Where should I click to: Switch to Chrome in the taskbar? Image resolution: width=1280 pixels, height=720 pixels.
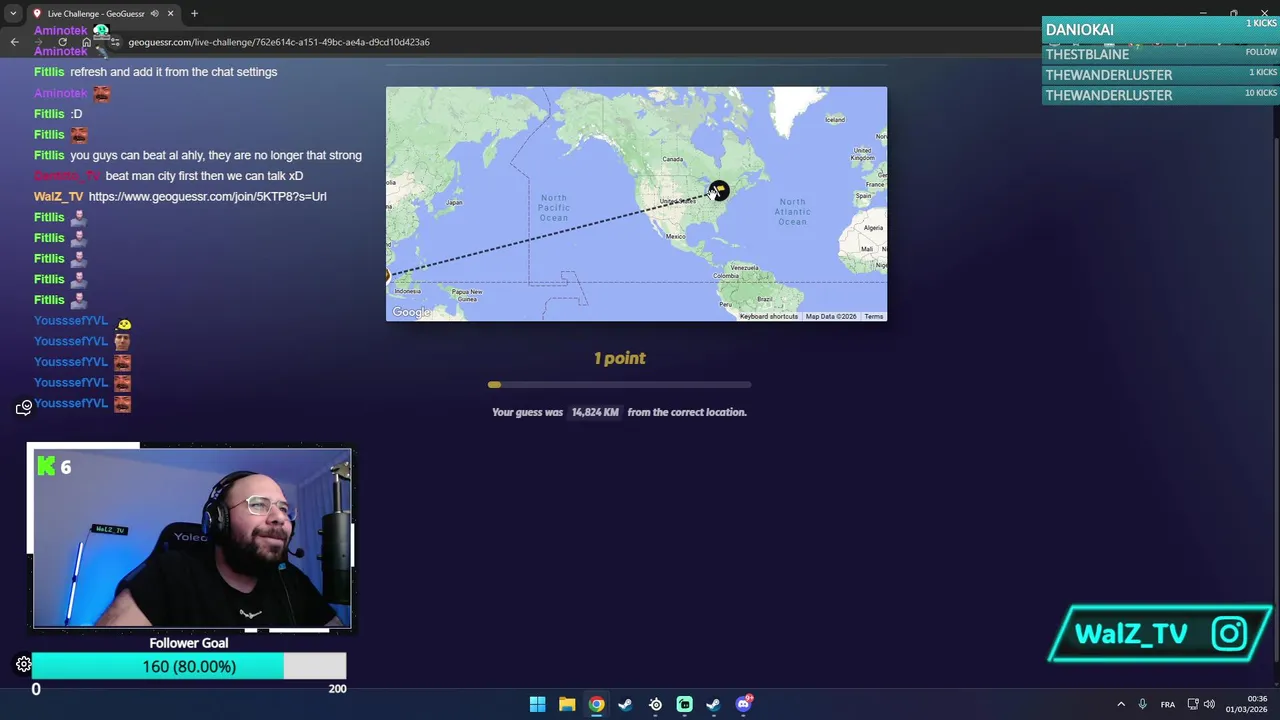pos(596,704)
